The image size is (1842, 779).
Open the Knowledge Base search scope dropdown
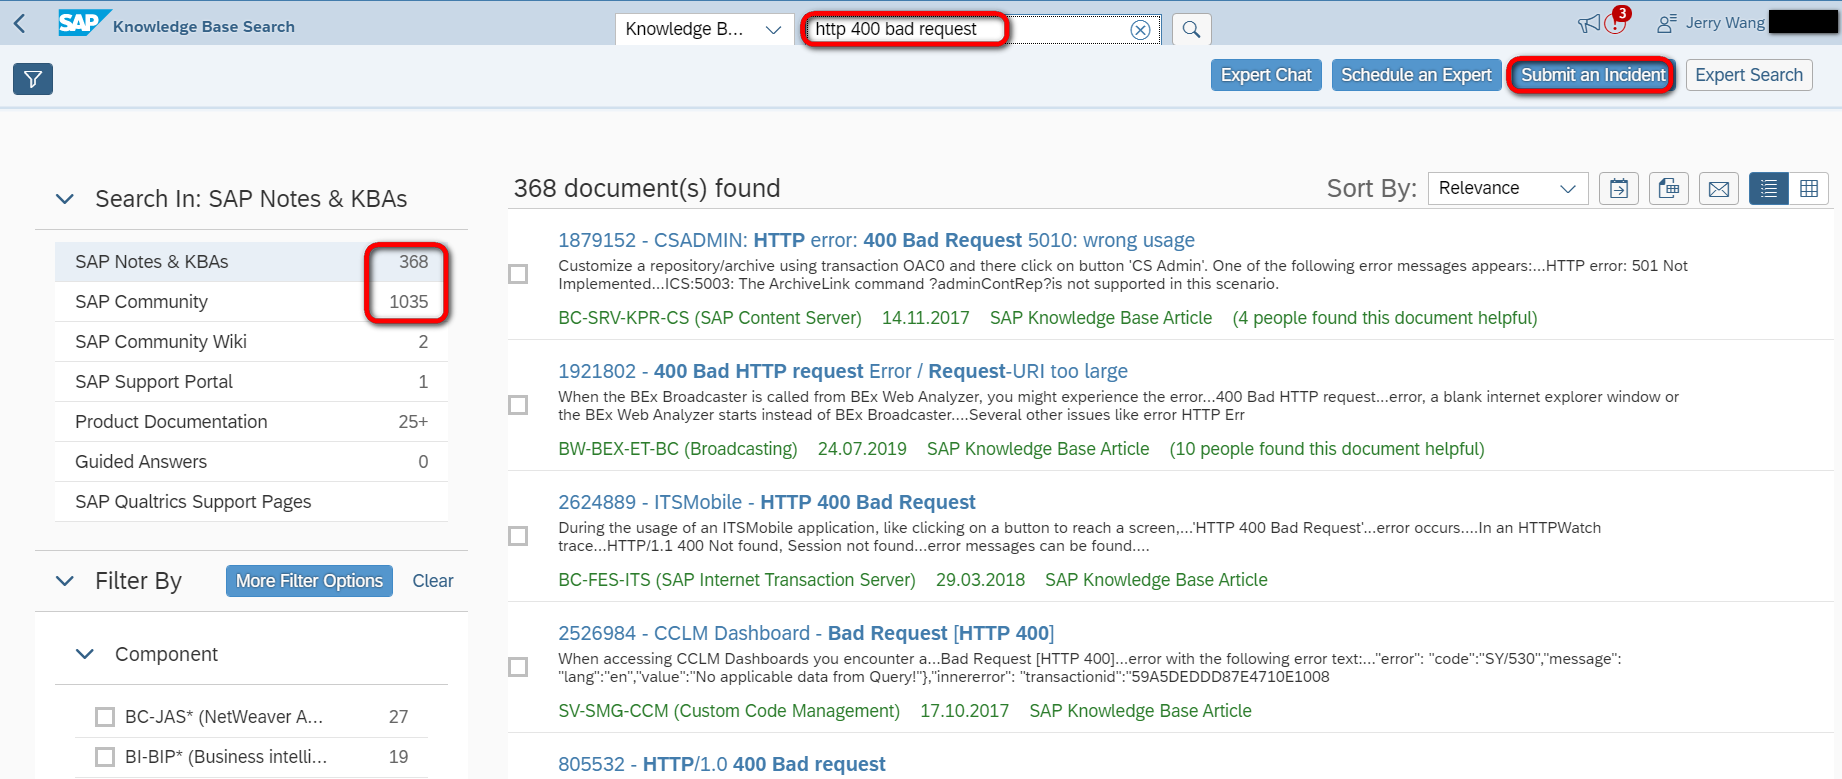[x=704, y=29]
